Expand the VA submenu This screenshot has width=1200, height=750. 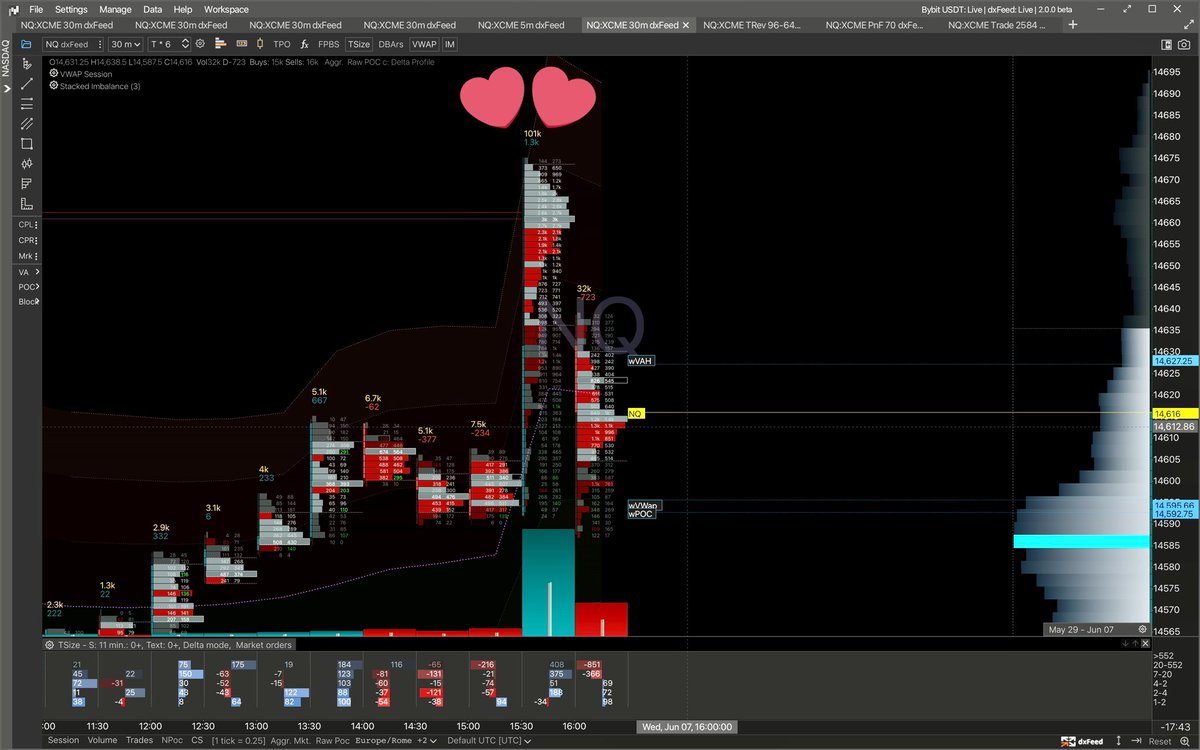(38, 272)
